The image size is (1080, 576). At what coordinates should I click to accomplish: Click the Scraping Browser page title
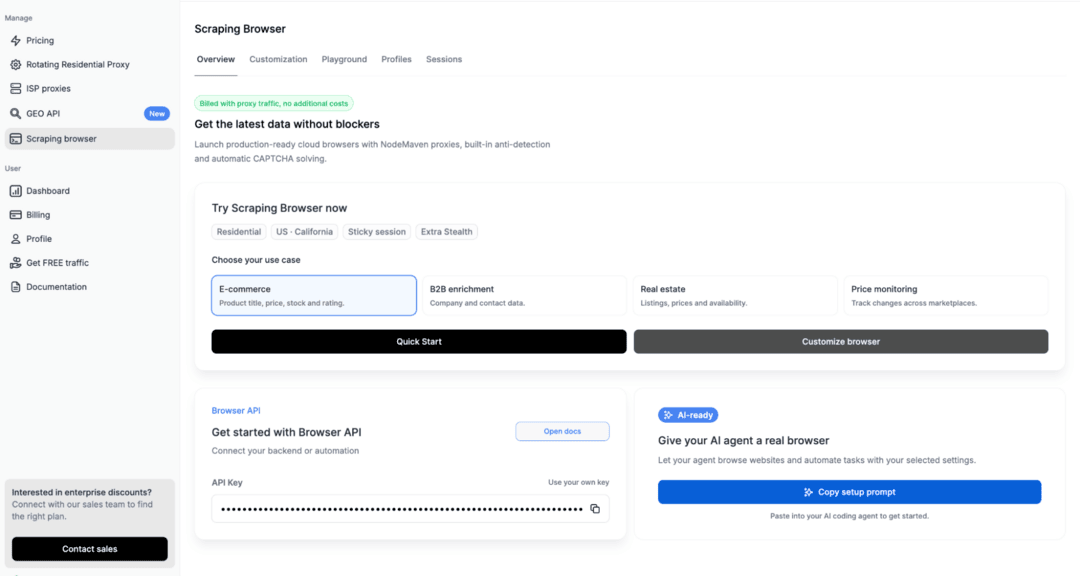coord(240,29)
